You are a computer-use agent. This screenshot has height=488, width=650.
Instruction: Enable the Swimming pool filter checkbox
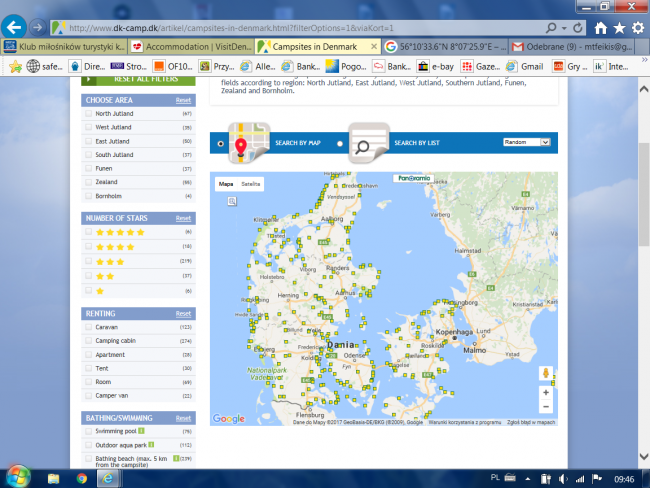click(89, 431)
